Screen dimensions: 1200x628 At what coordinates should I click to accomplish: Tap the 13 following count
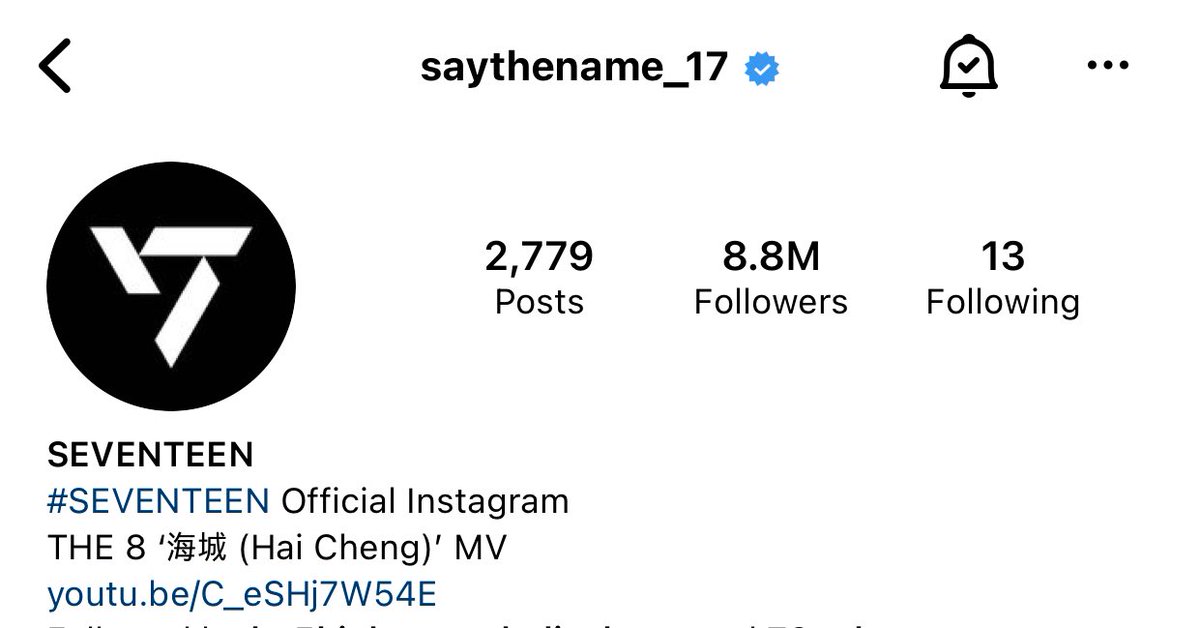pyautogui.click(x=1003, y=257)
